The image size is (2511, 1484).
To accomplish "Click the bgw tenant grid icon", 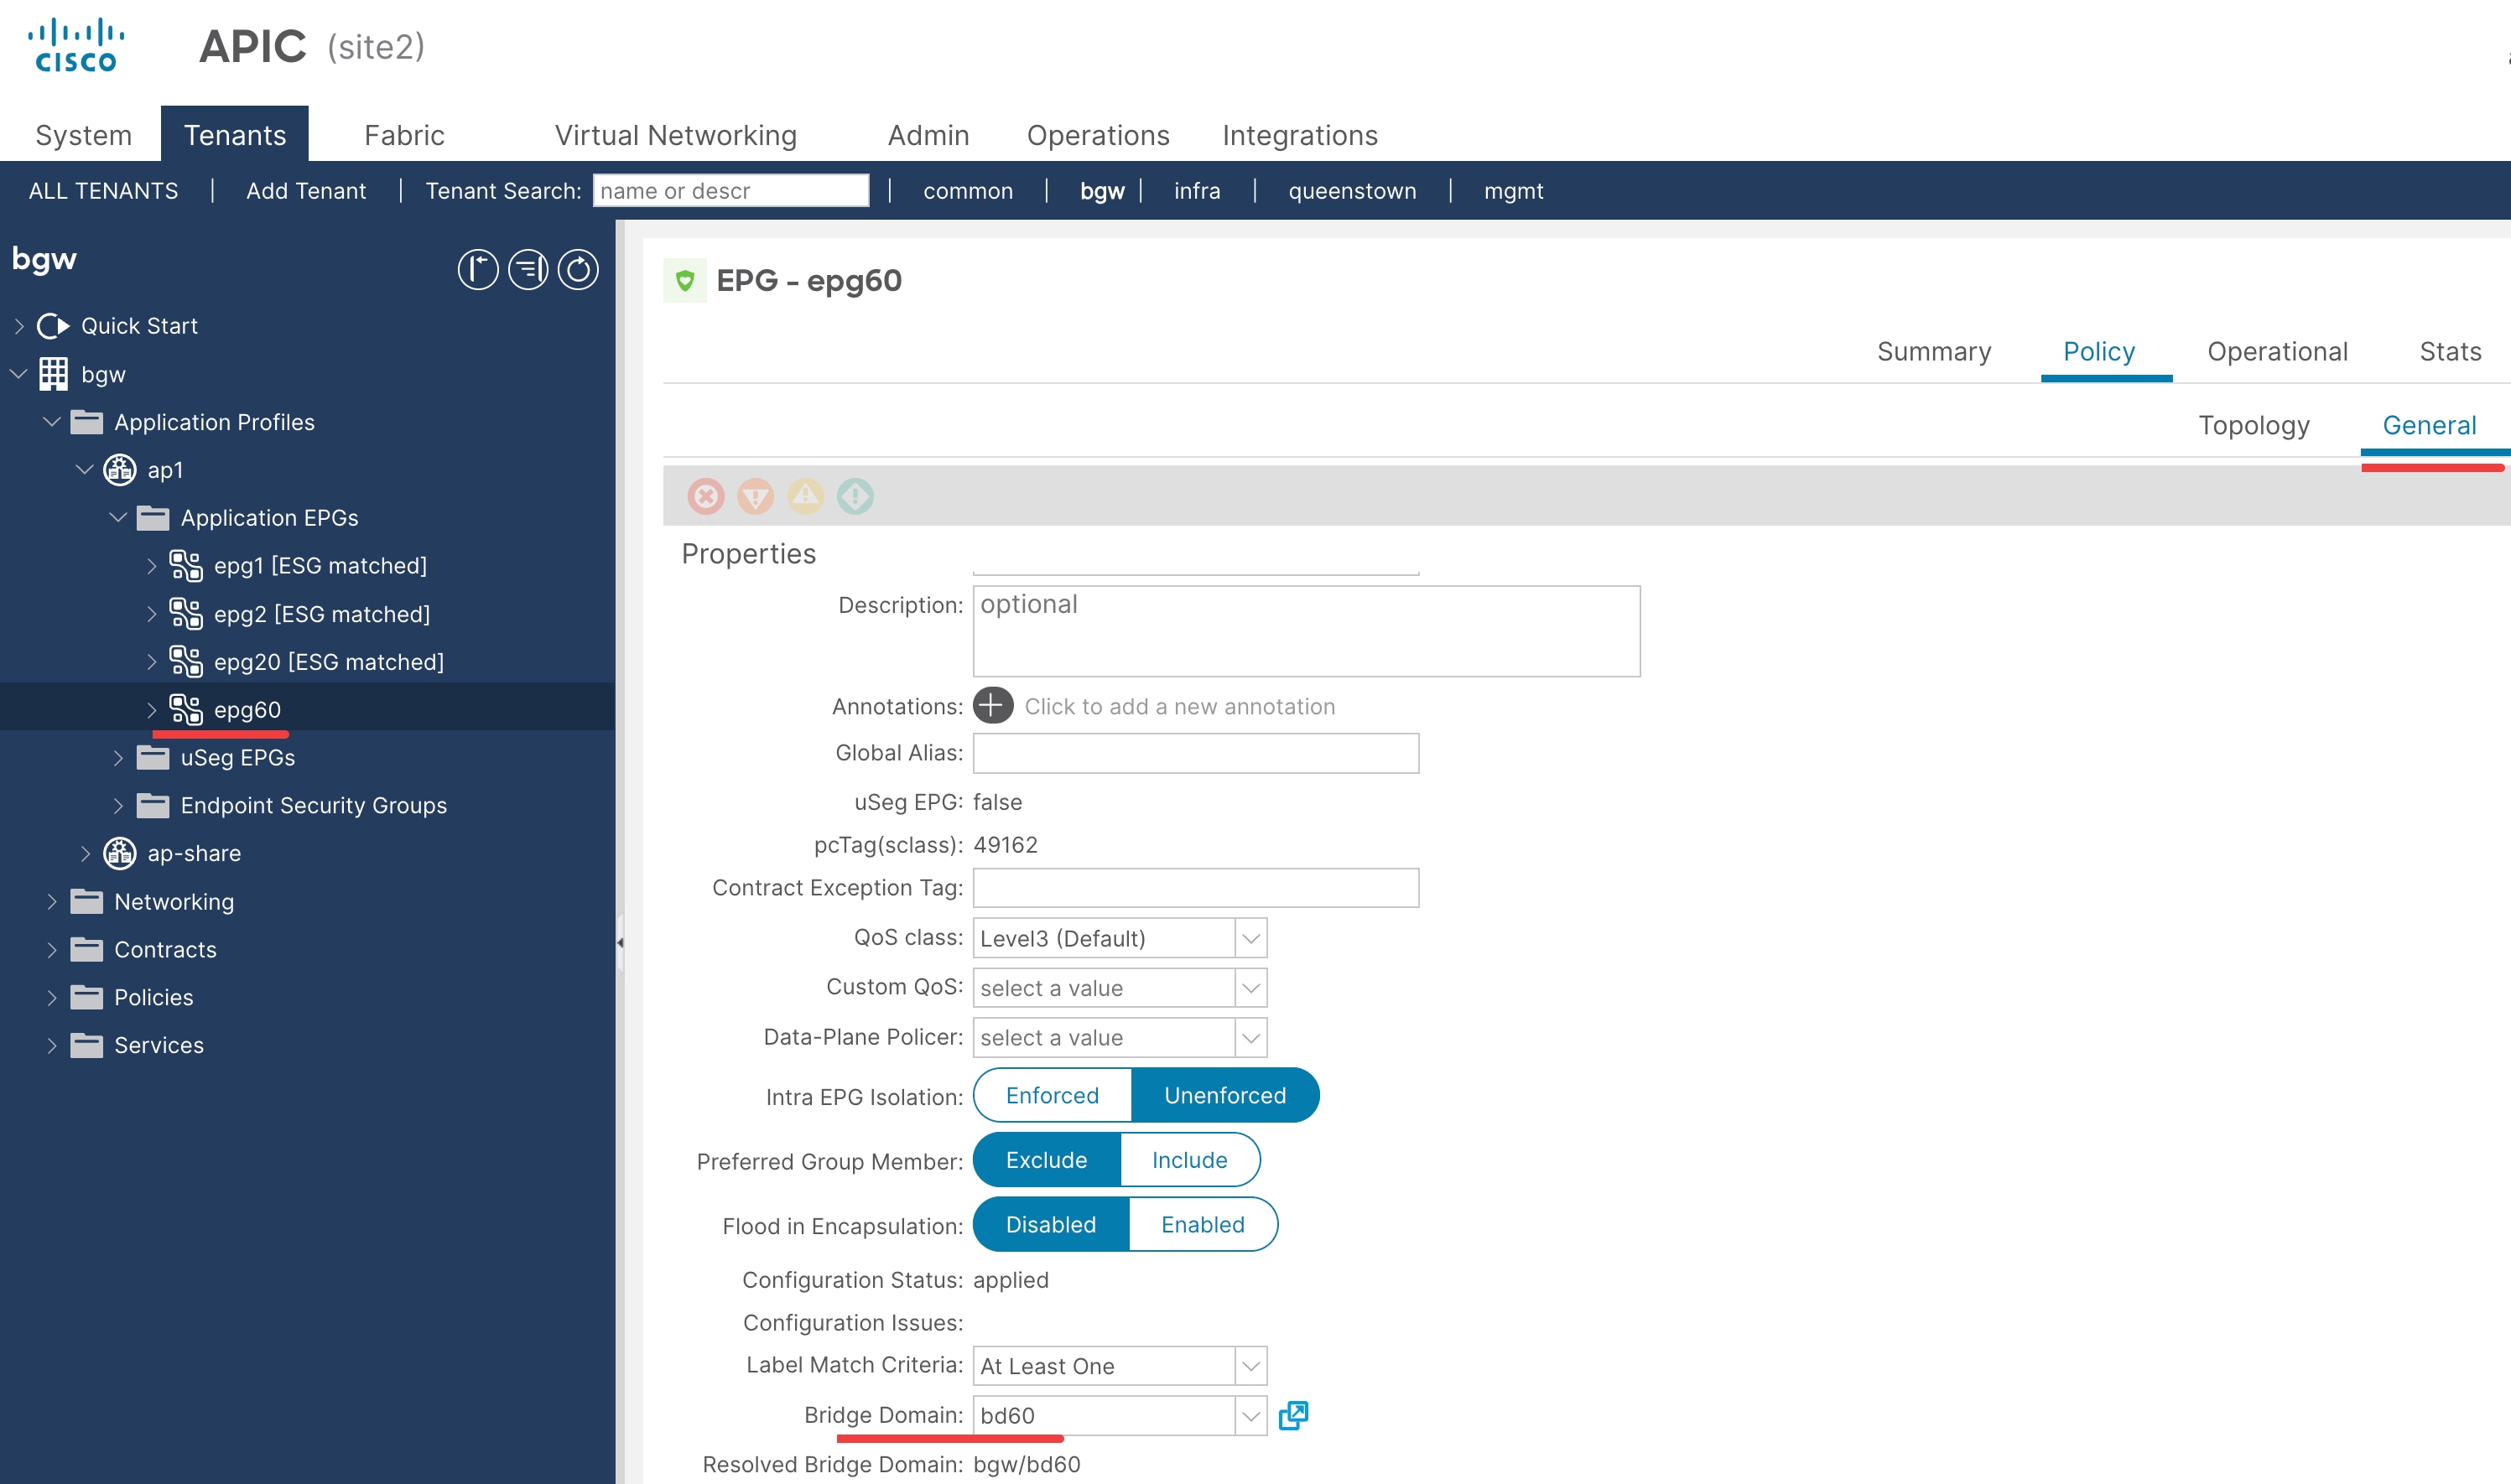I will tap(53, 374).
